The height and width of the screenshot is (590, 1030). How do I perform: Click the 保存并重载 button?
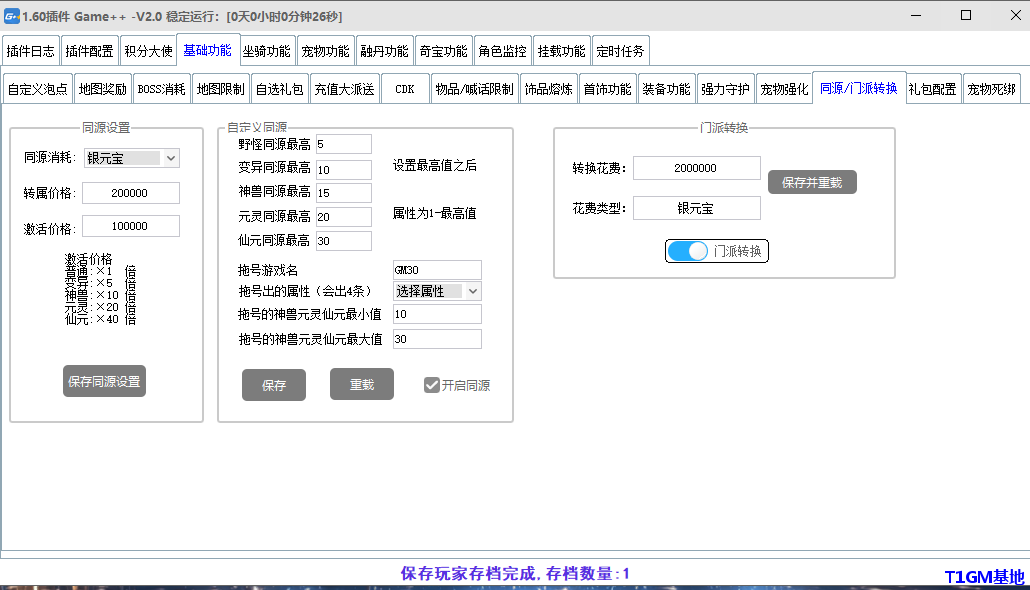point(812,182)
